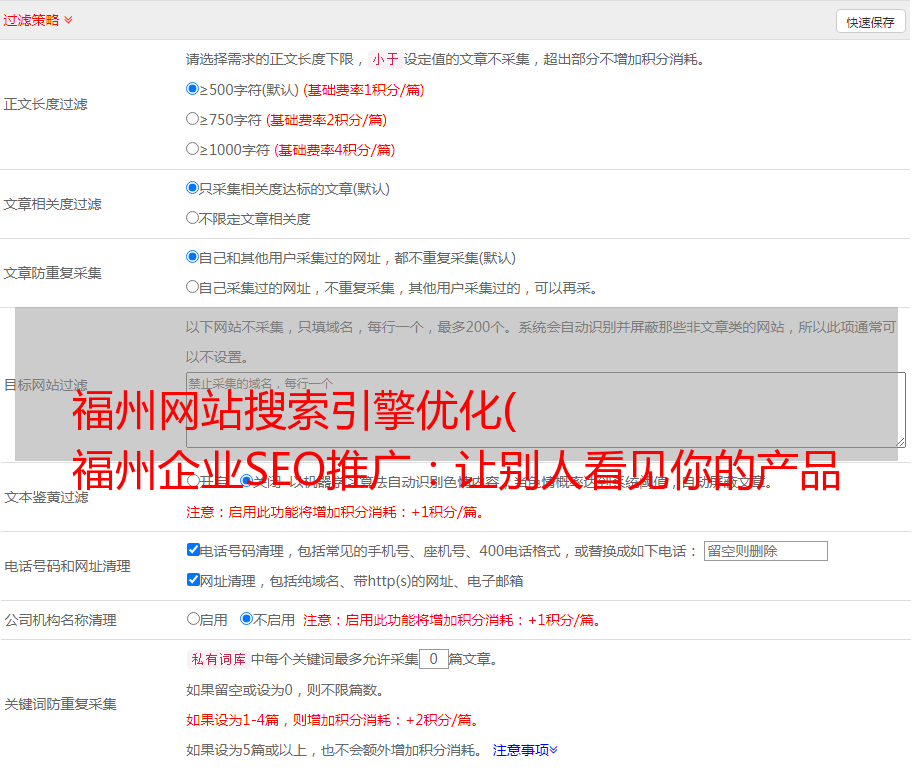Image resolution: width=912 pixels, height=768 pixels.
Task: Click the 文章相关度过滤 row label
Action: click(52, 204)
